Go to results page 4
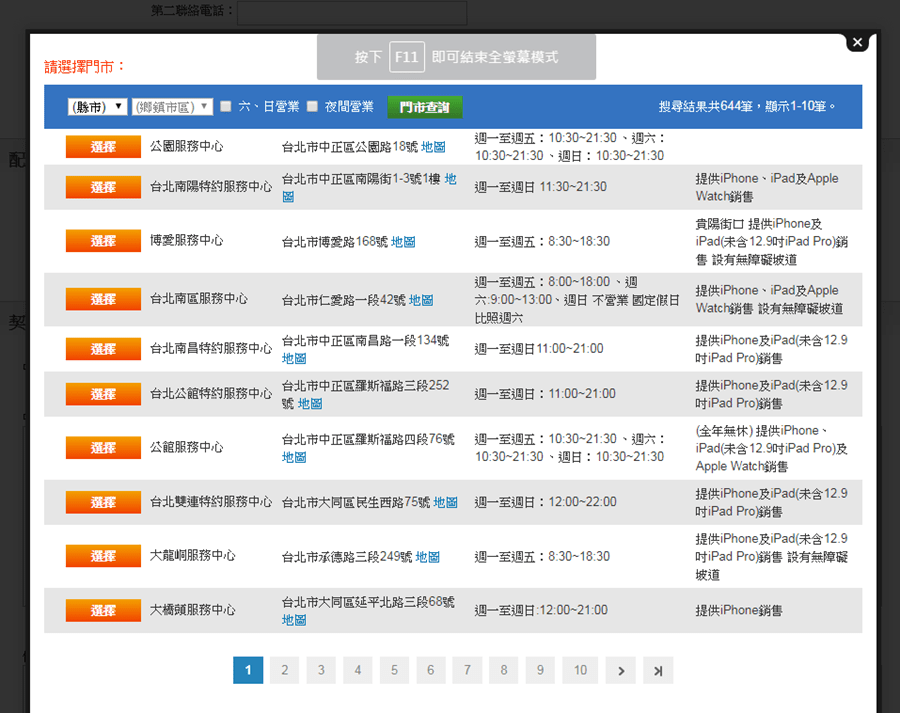The height and width of the screenshot is (713, 900). coord(358,670)
